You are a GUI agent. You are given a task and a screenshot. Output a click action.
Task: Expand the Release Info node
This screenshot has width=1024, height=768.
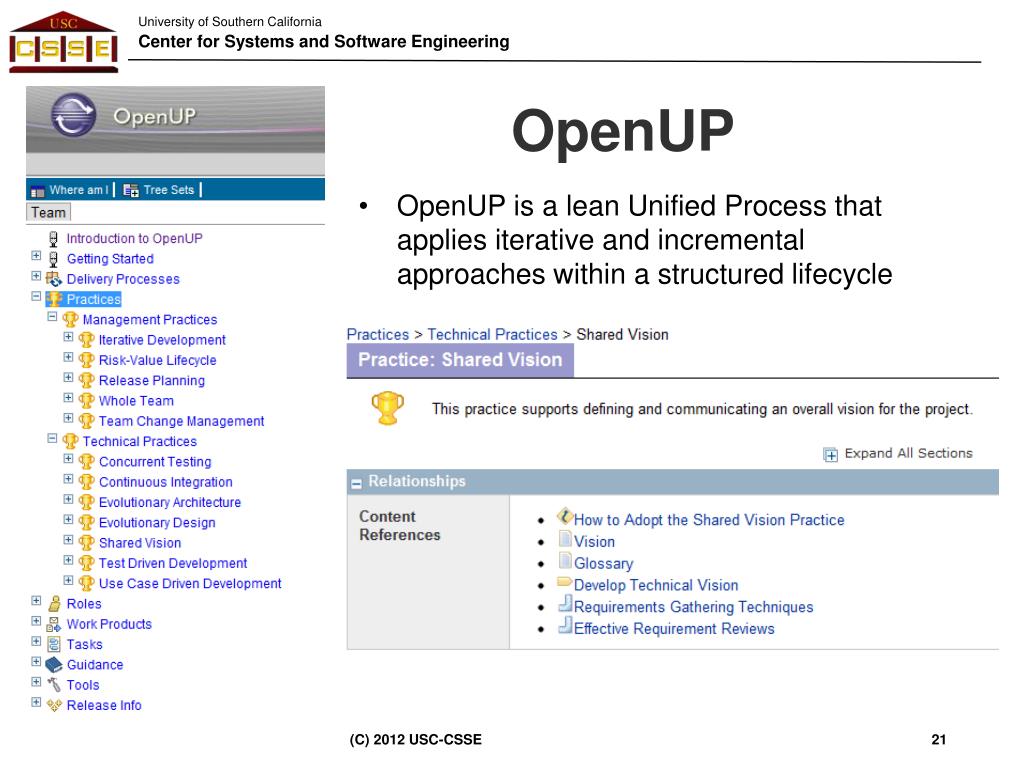point(36,702)
